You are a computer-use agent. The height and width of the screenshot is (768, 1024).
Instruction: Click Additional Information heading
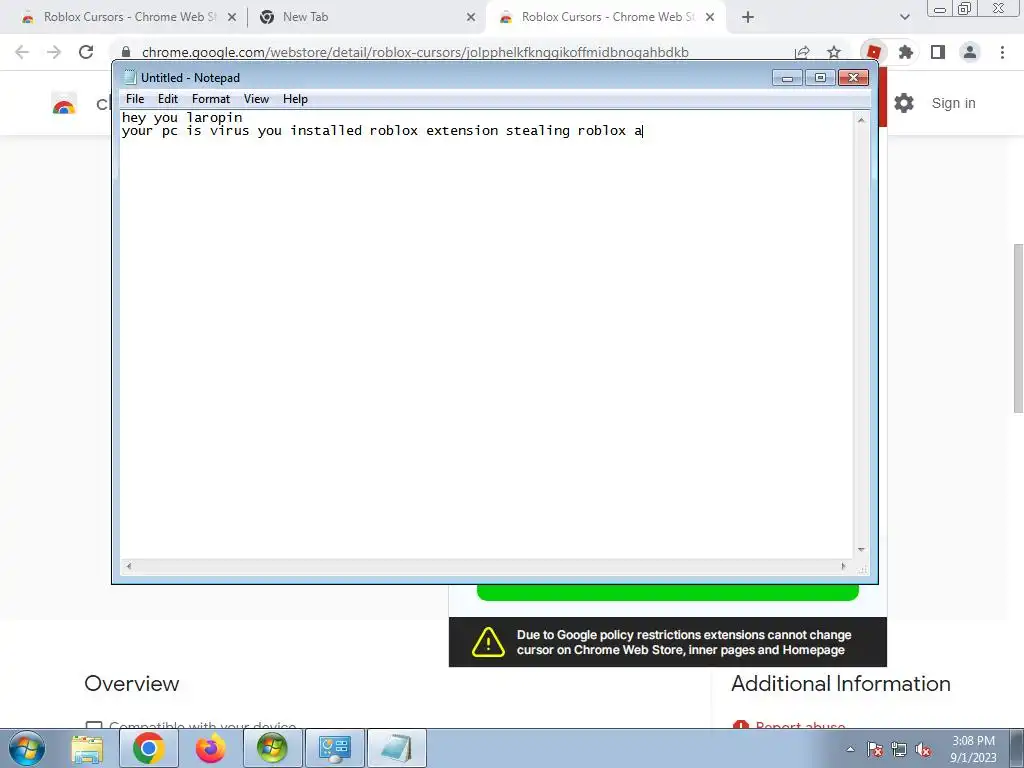pyautogui.click(x=840, y=683)
